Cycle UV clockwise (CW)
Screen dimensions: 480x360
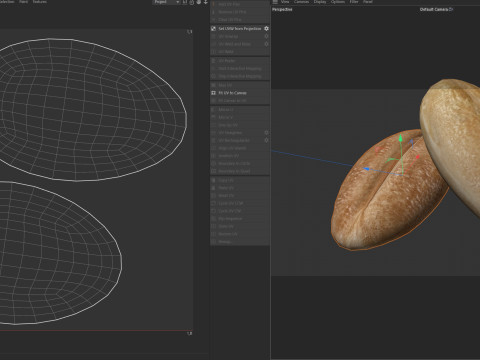230,211
